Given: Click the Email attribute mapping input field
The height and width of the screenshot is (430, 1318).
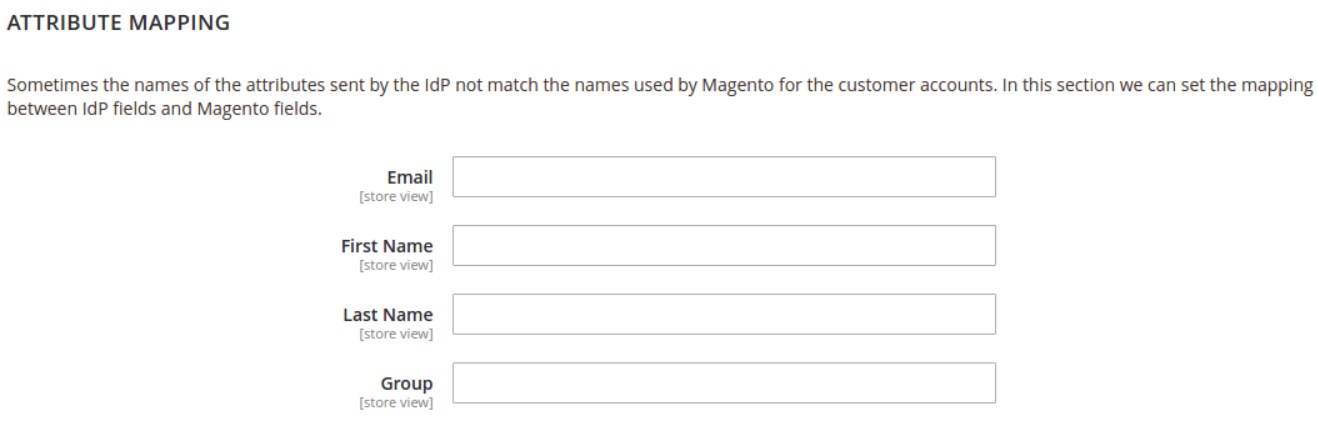Looking at the screenshot, I should click(x=724, y=177).
